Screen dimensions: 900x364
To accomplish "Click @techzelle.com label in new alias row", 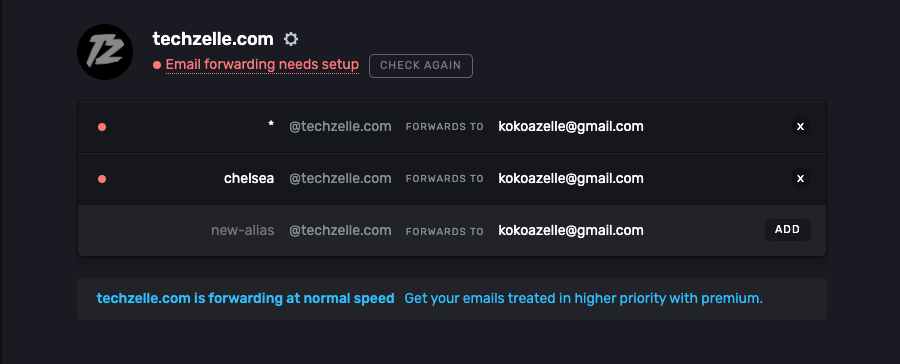I will tap(340, 230).
